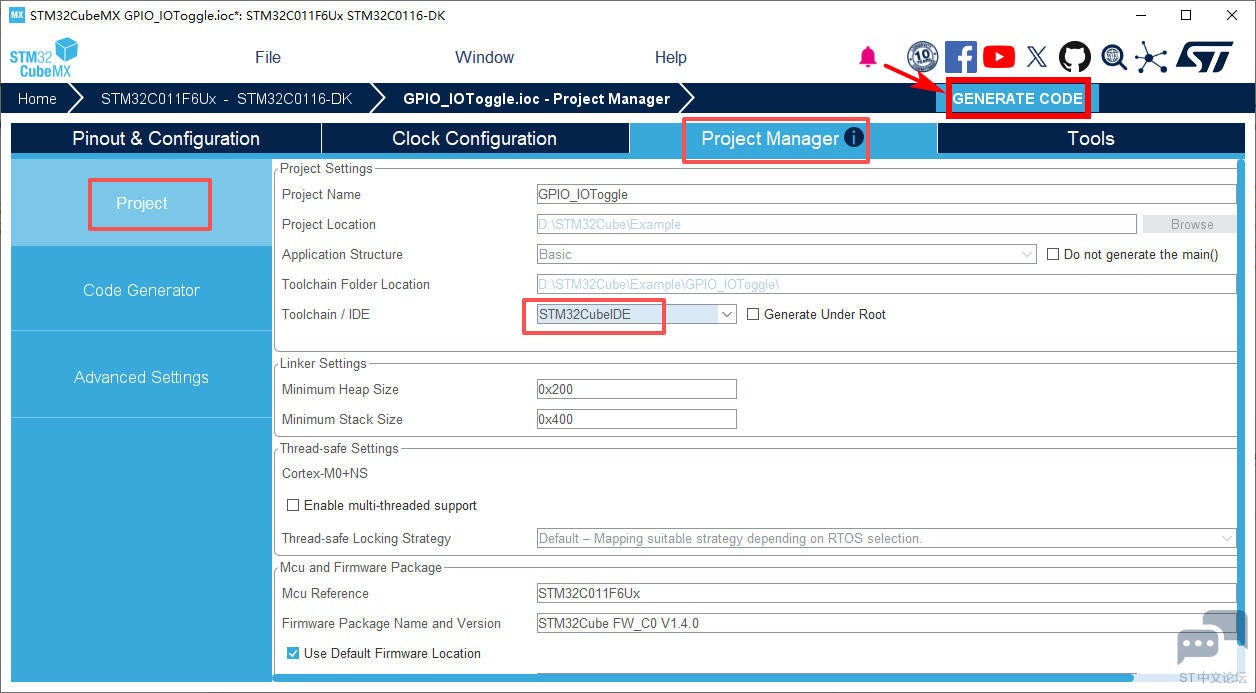Click the GENERATE CODE button

click(1017, 98)
